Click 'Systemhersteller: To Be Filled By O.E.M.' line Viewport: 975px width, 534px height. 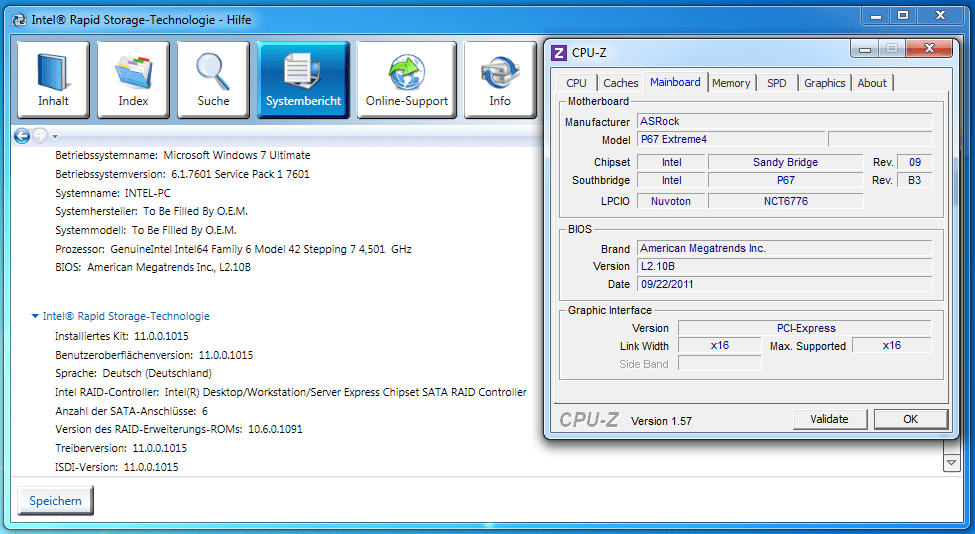point(151,211)
